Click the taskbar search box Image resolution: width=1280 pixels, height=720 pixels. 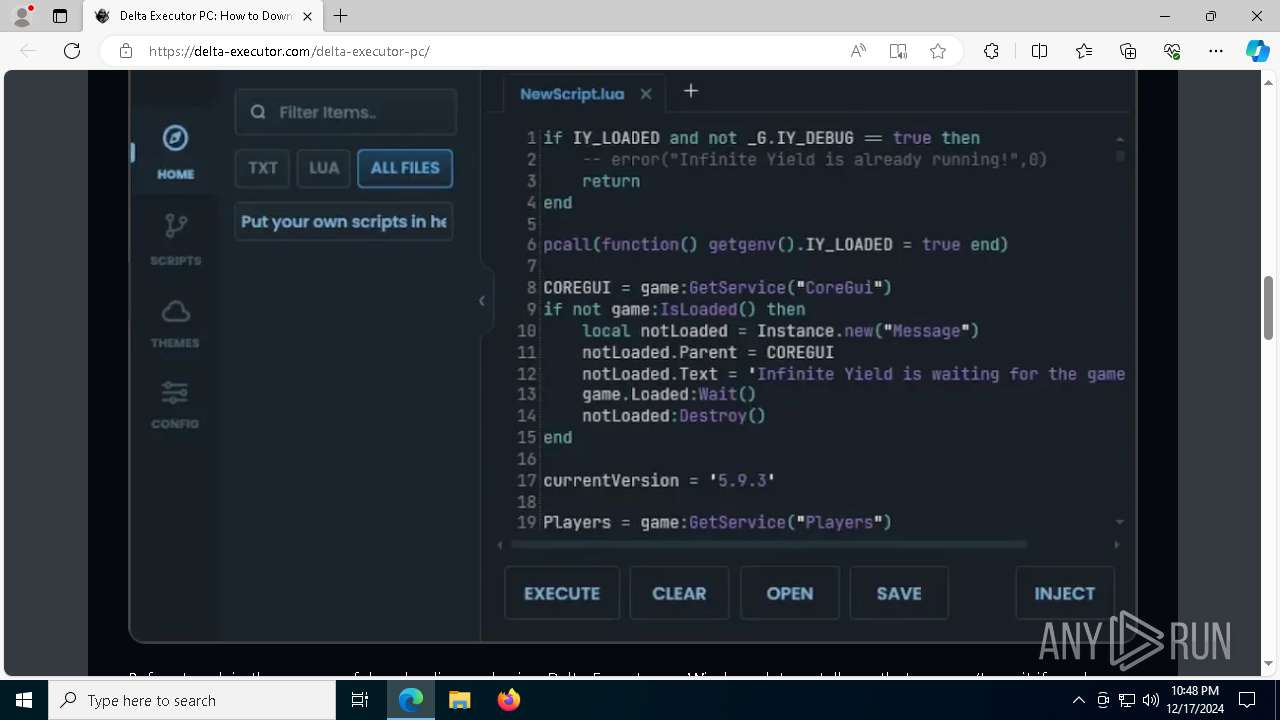(x=192, y=700)
